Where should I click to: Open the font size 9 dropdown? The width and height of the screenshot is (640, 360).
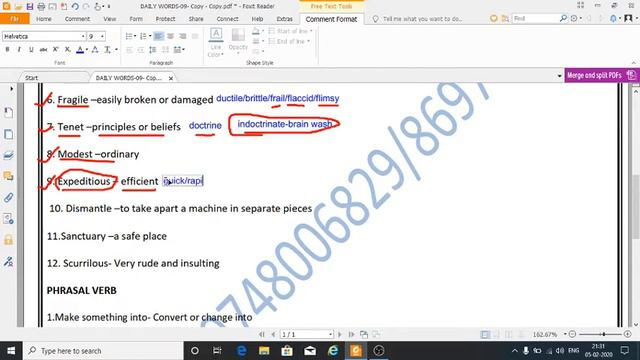point(102,36)
